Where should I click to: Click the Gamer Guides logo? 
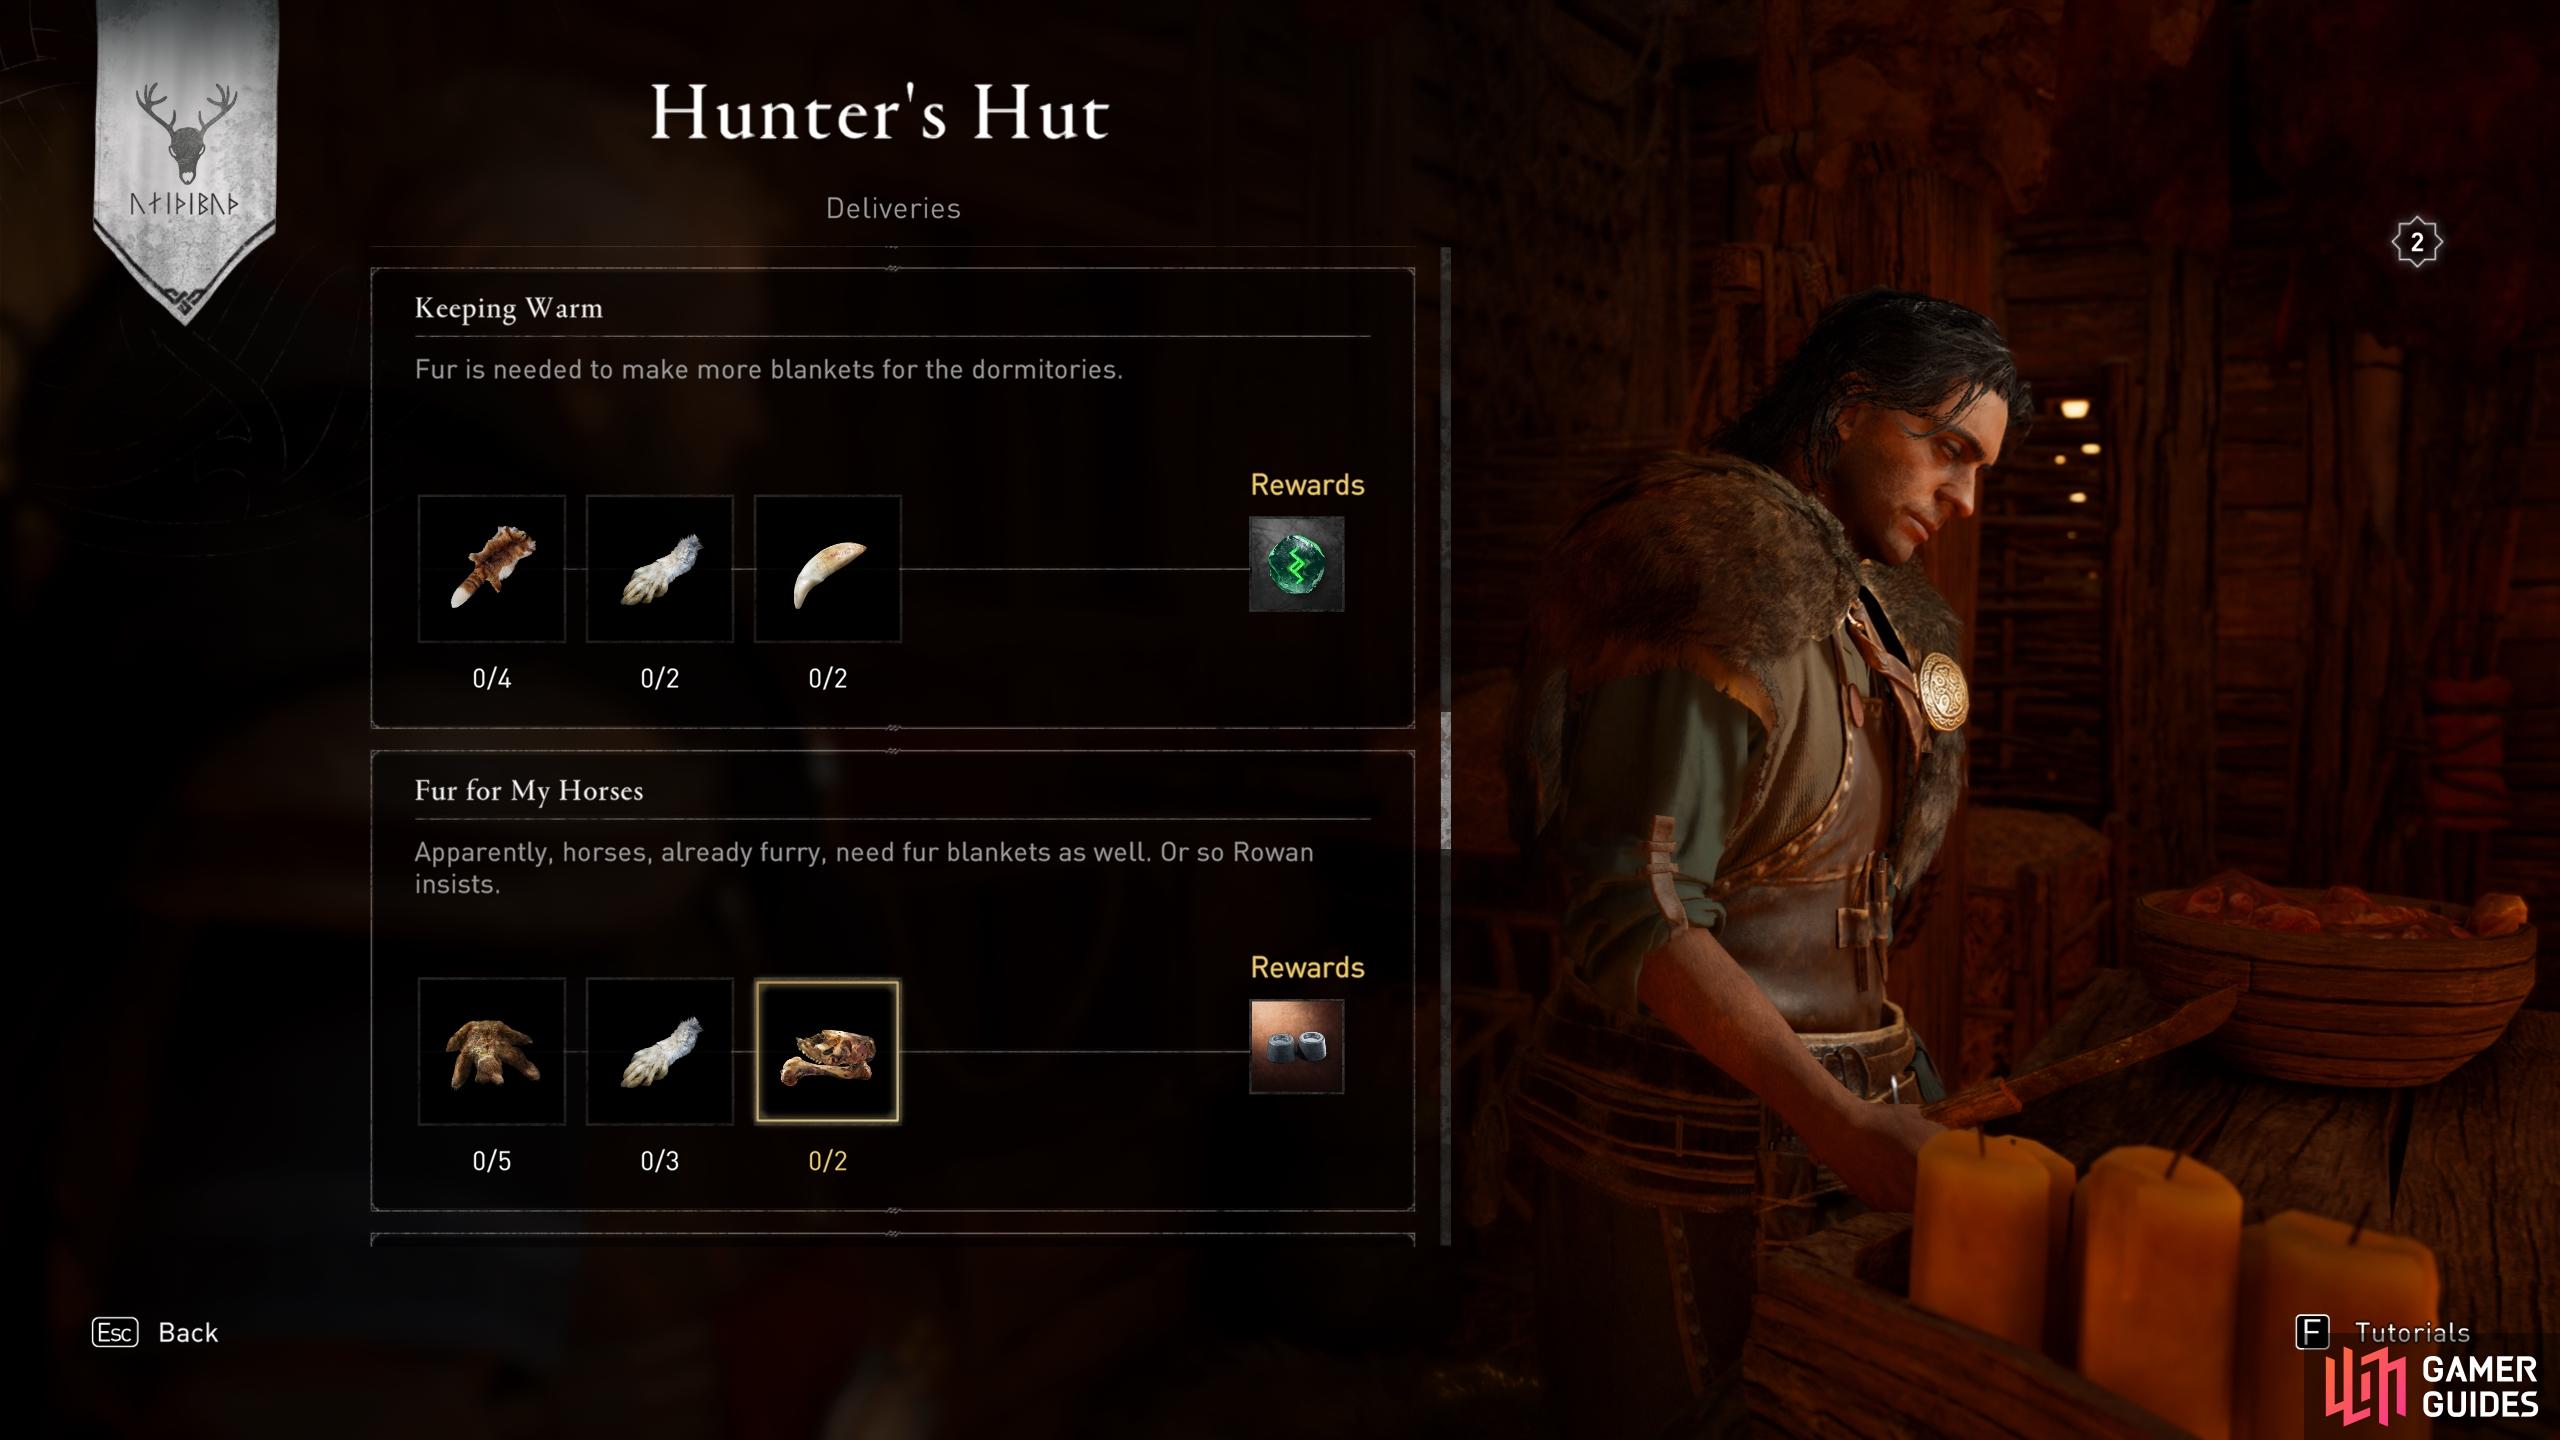click(2432, 1385)
